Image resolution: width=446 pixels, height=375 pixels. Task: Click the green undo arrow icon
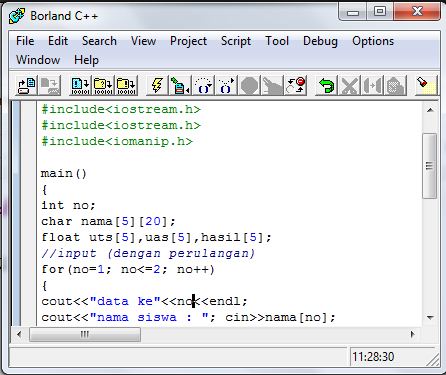coord(326,86)
